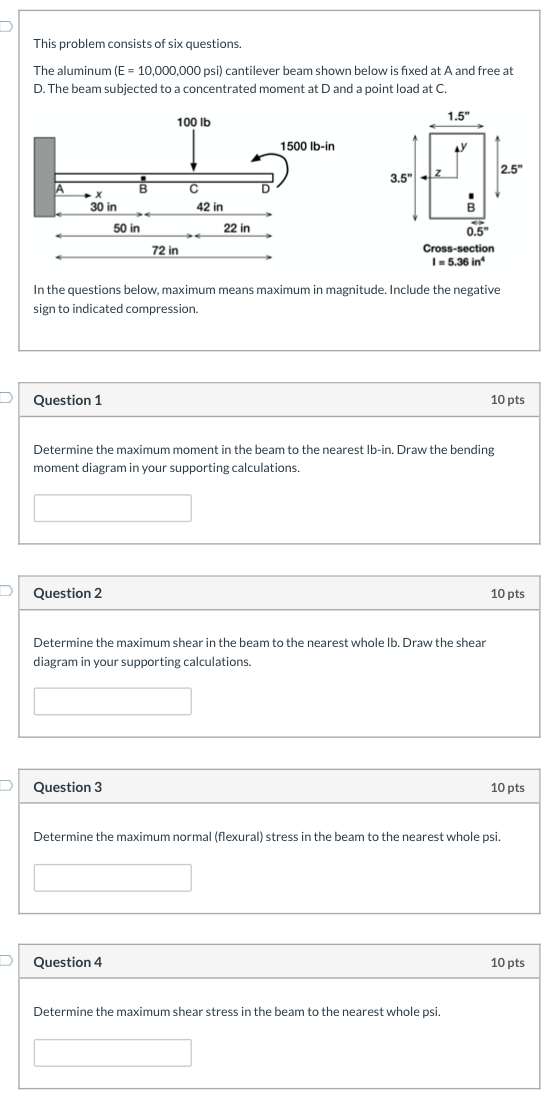
Task: Flag Question 2 for review
Action: [5, 590]
